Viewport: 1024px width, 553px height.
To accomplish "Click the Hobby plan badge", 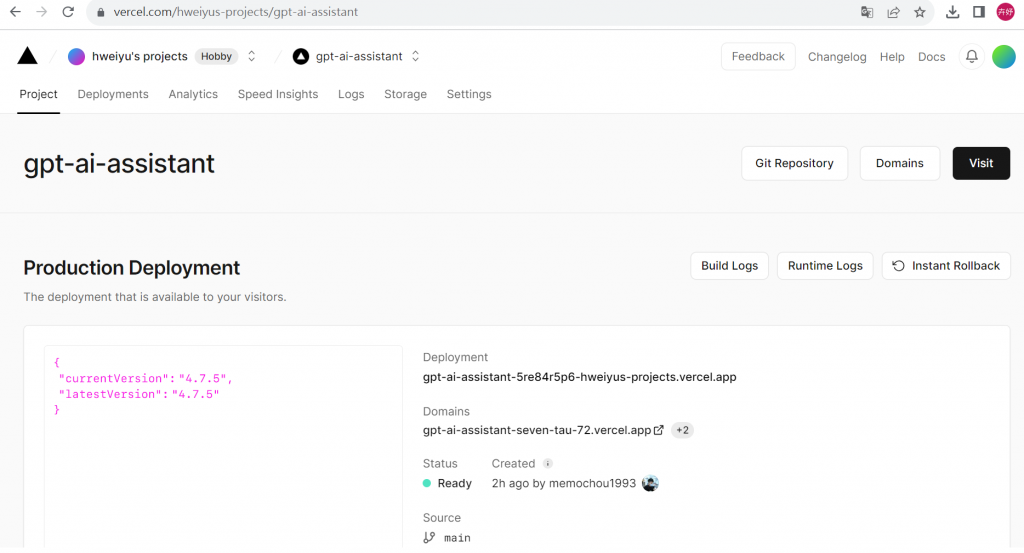I will [x=216, y=57].
